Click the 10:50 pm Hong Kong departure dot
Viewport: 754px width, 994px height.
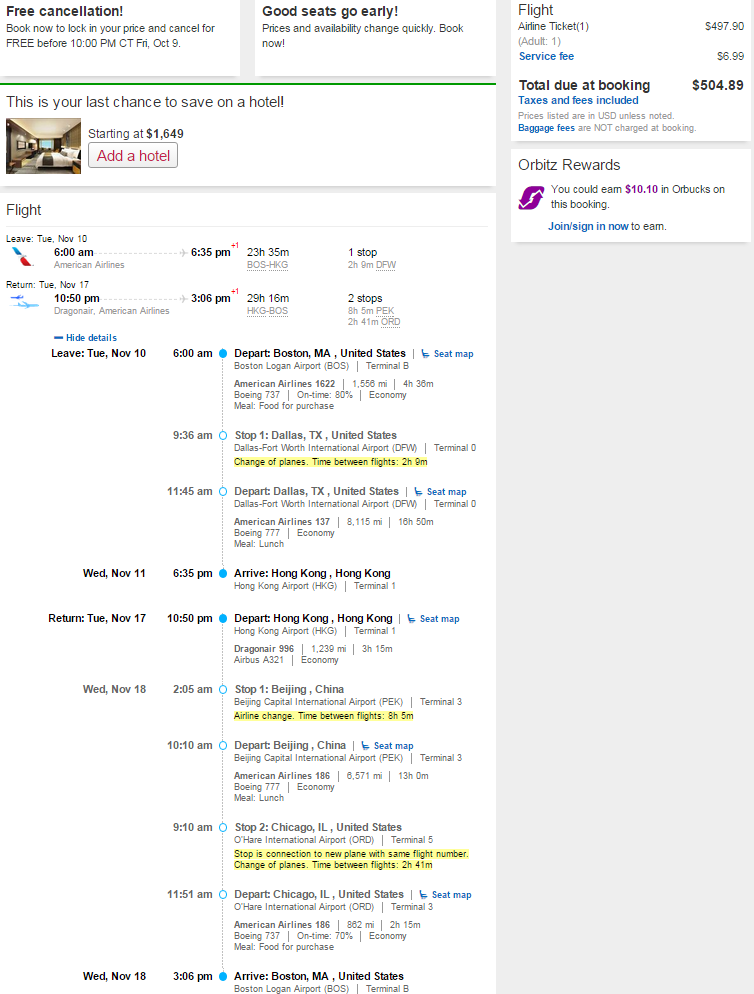coord(223,619)
